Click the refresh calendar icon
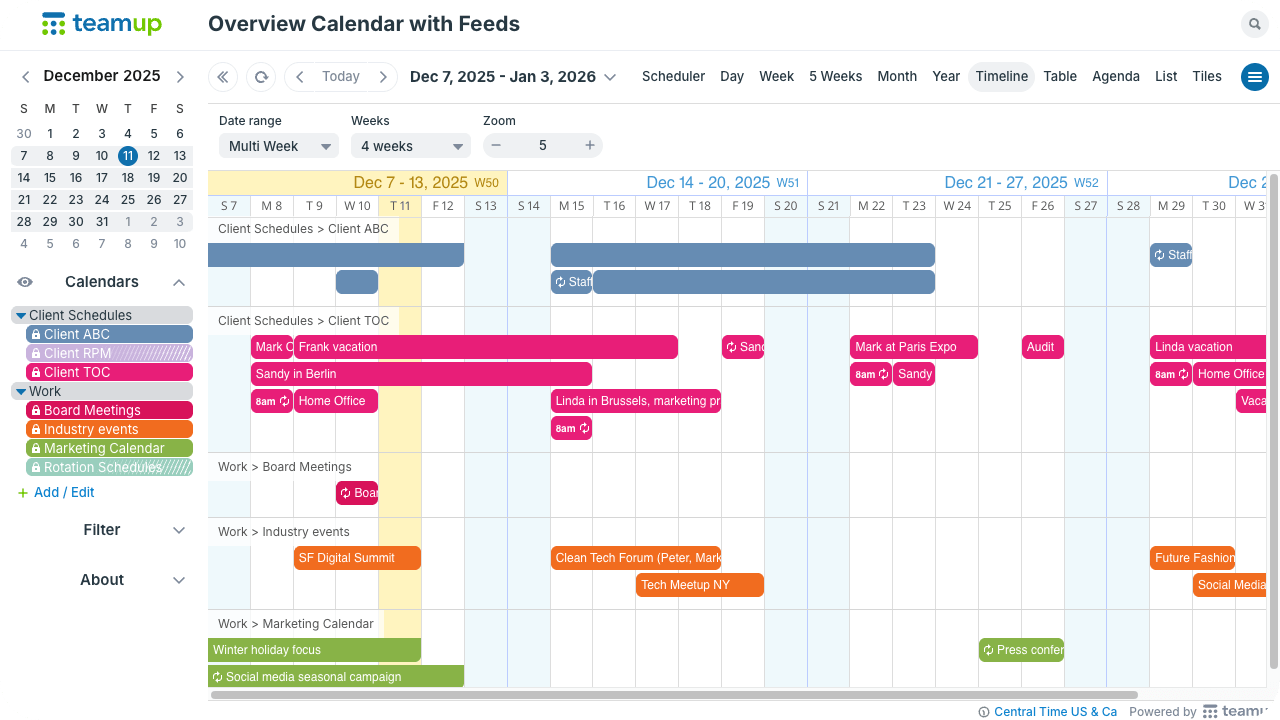The height and width of the screenshot is (720, 1280). [260, 77]
